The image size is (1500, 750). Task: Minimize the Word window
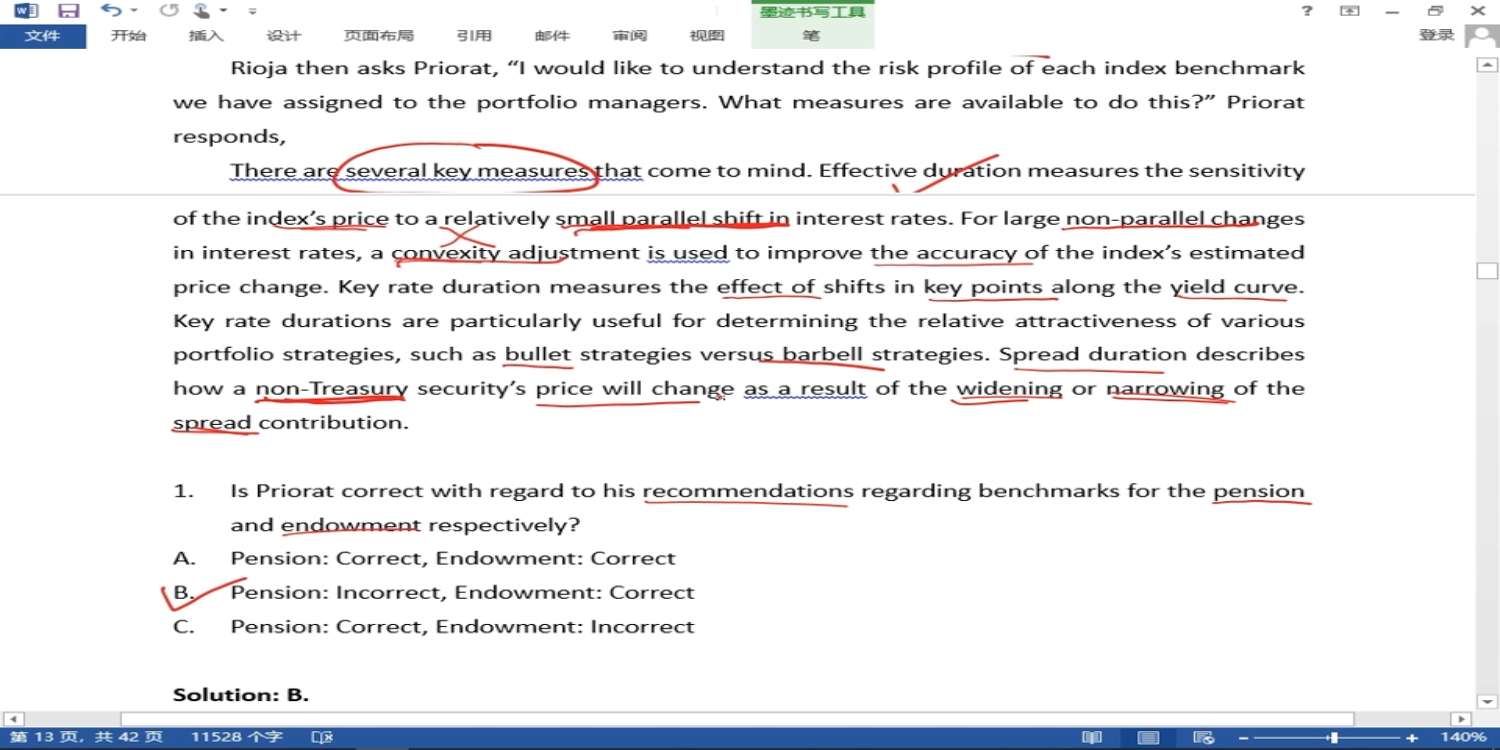[1392, 11]
